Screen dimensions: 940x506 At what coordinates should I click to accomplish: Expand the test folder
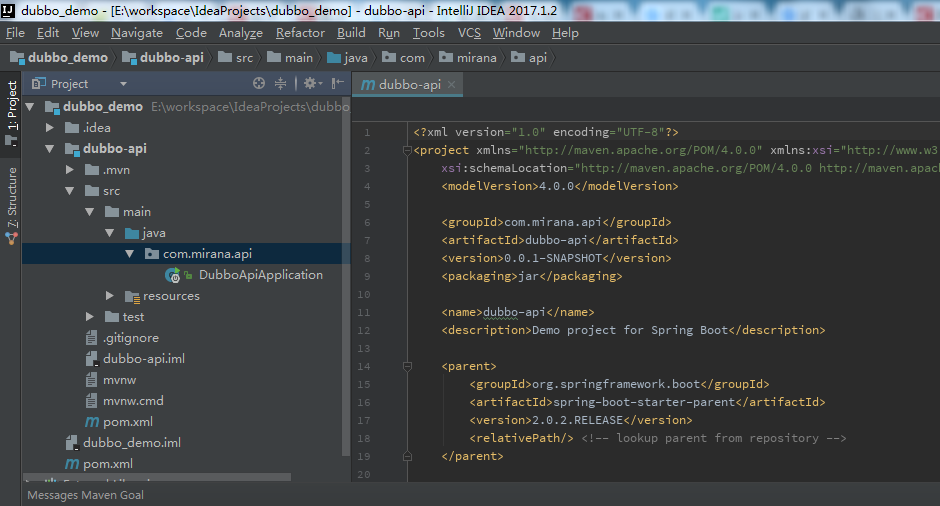coord(89,317)
